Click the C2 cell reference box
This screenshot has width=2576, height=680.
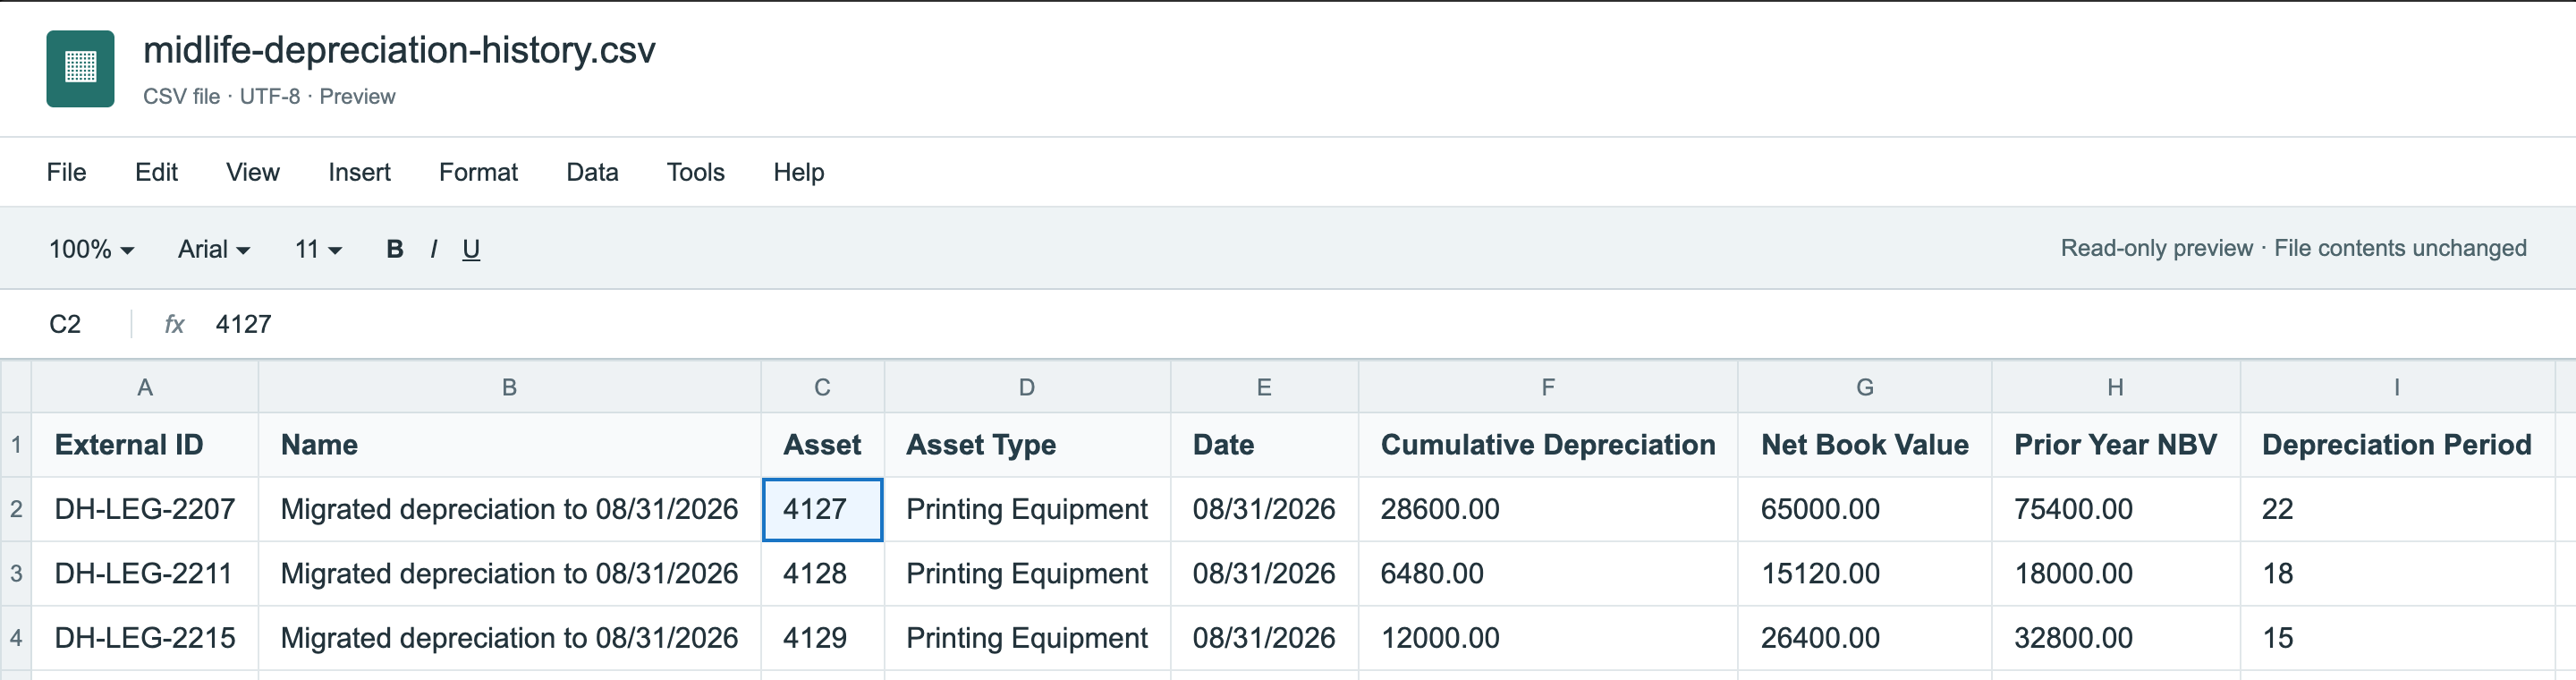(x=65, y=324)
